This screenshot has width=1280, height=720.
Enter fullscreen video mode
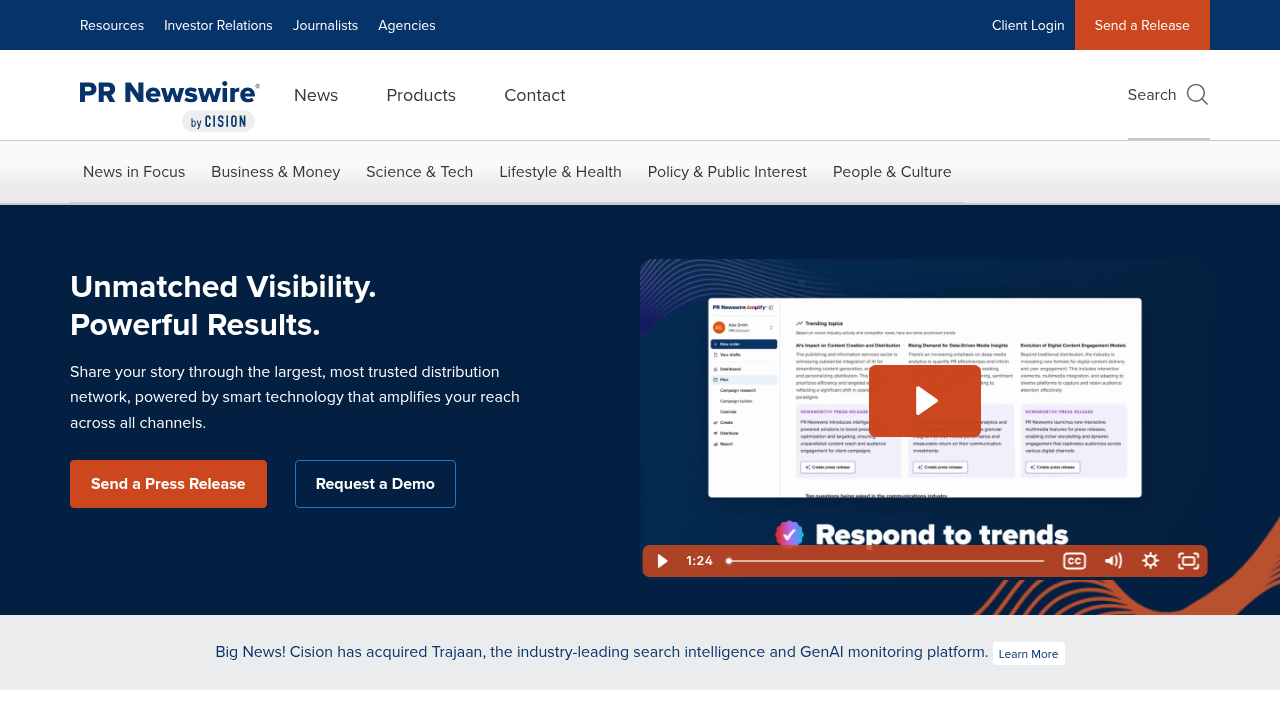[x=1188, y=561]
